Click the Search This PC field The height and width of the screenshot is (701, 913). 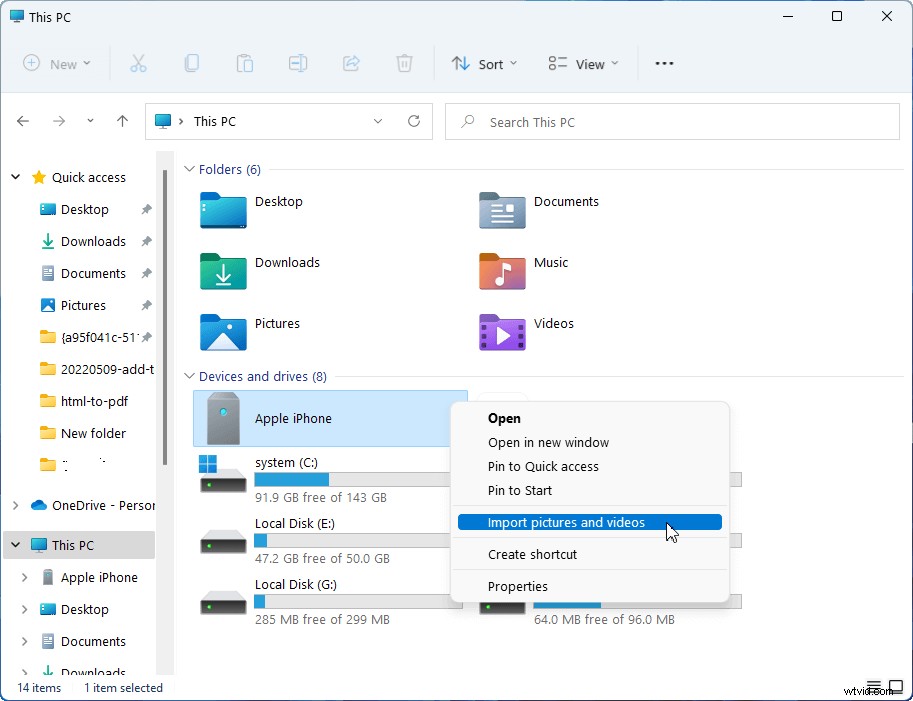point(672,122)
